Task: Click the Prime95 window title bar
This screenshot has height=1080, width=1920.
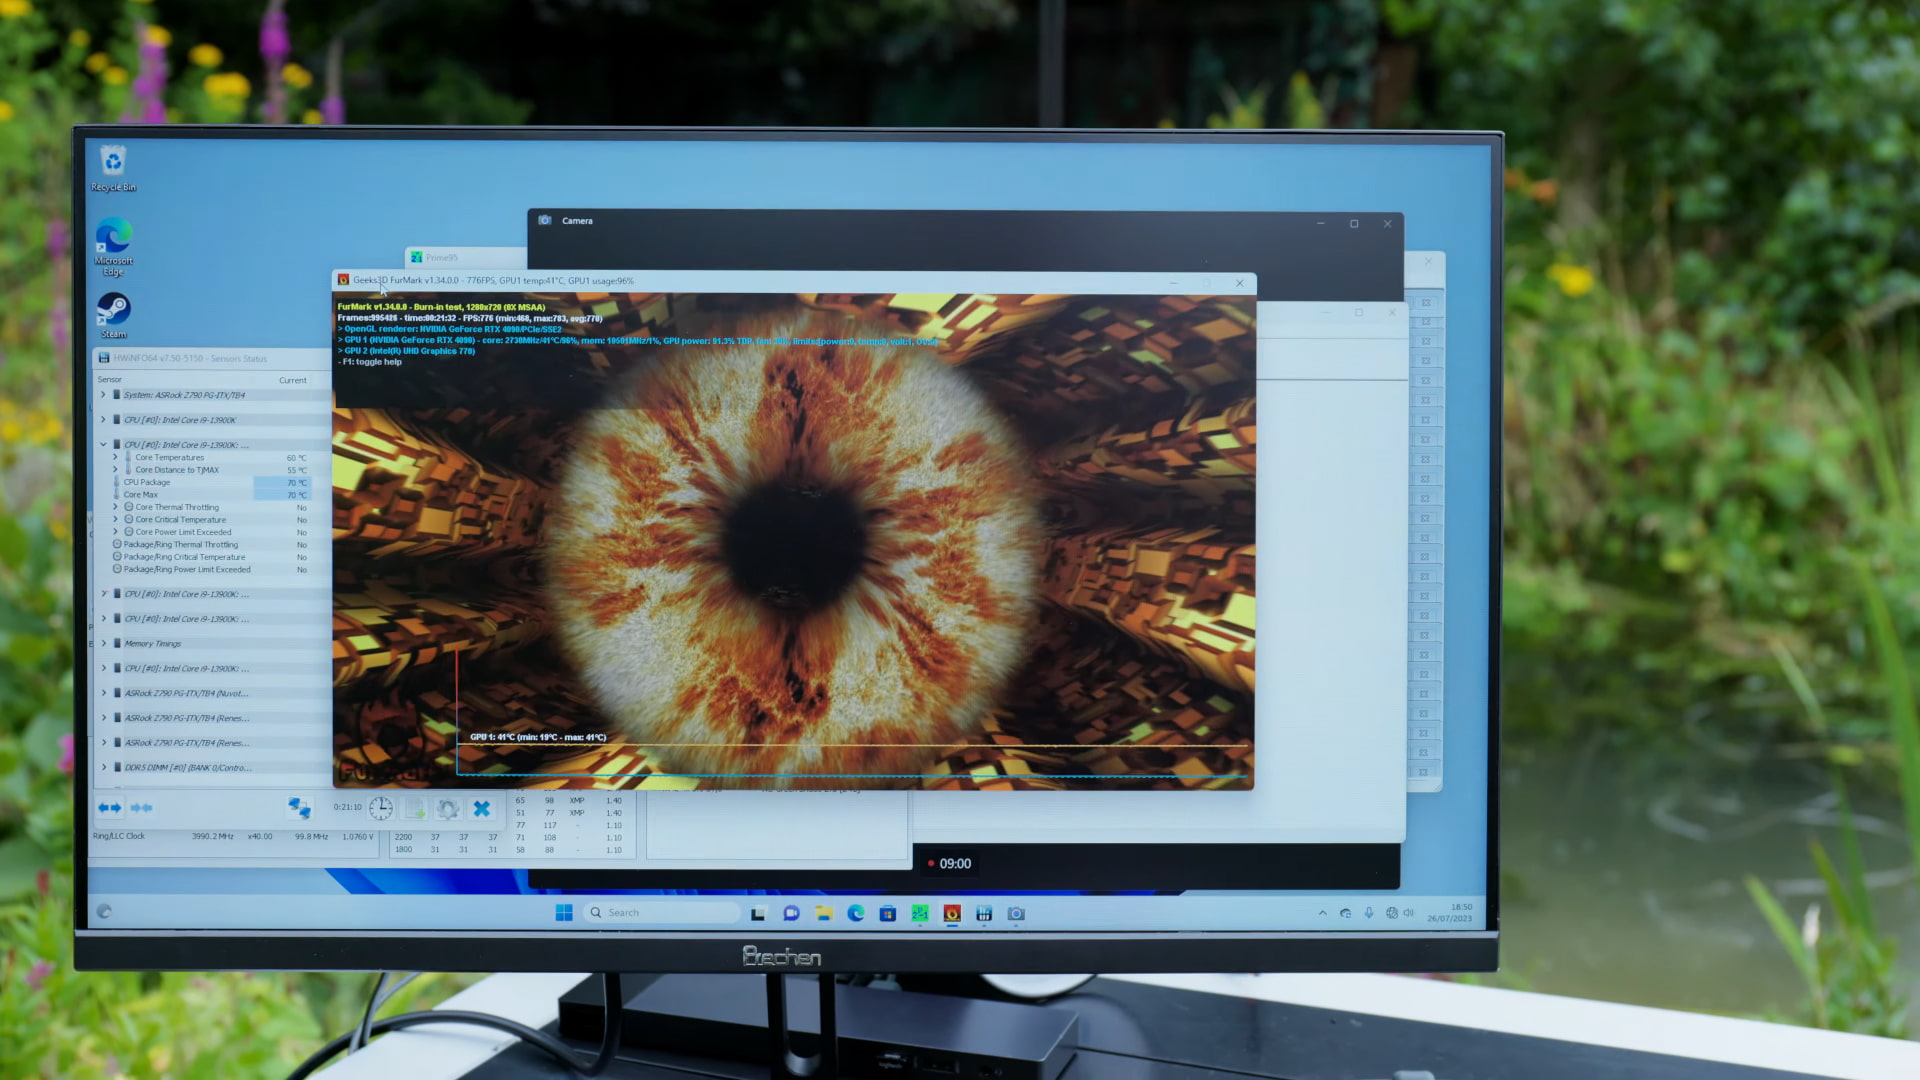Action: (466, 257)
